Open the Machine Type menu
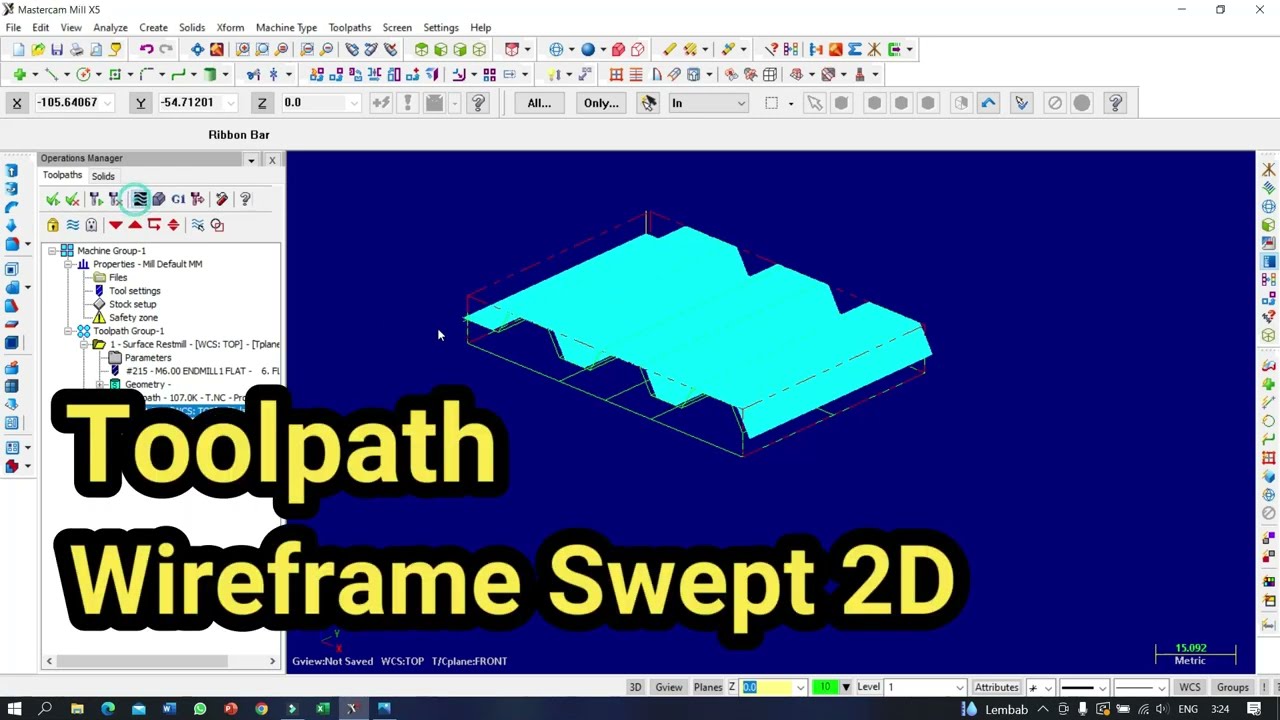 coord(286,28)
